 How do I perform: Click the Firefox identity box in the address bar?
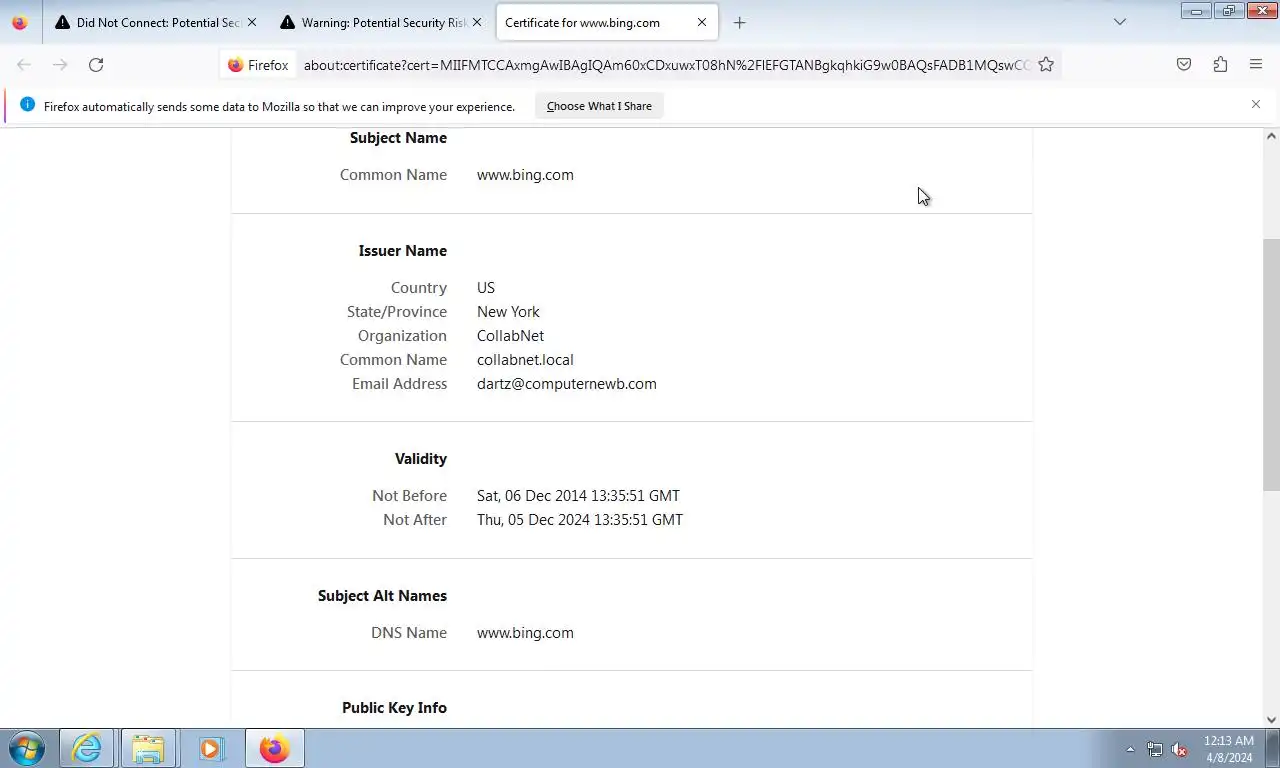(259, 65)
